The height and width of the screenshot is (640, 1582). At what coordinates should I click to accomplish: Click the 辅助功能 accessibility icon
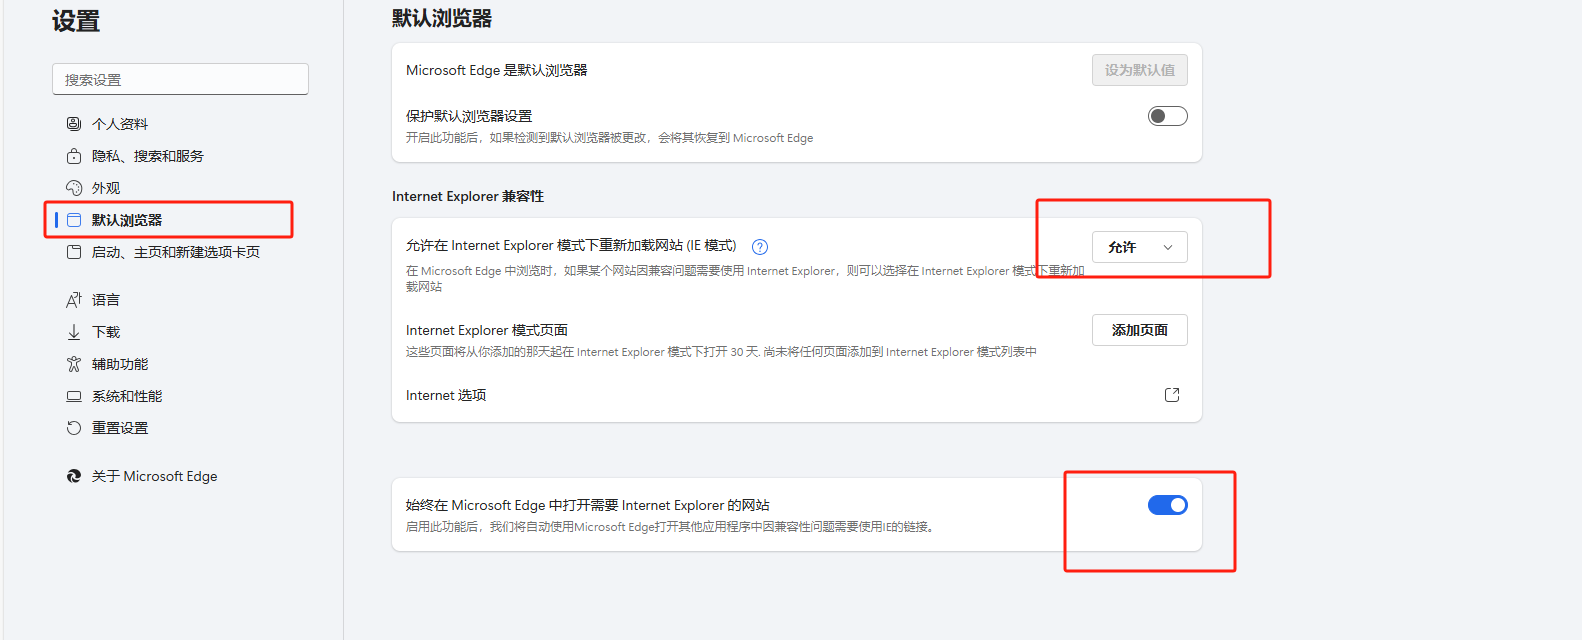click(x=74, y=364)
